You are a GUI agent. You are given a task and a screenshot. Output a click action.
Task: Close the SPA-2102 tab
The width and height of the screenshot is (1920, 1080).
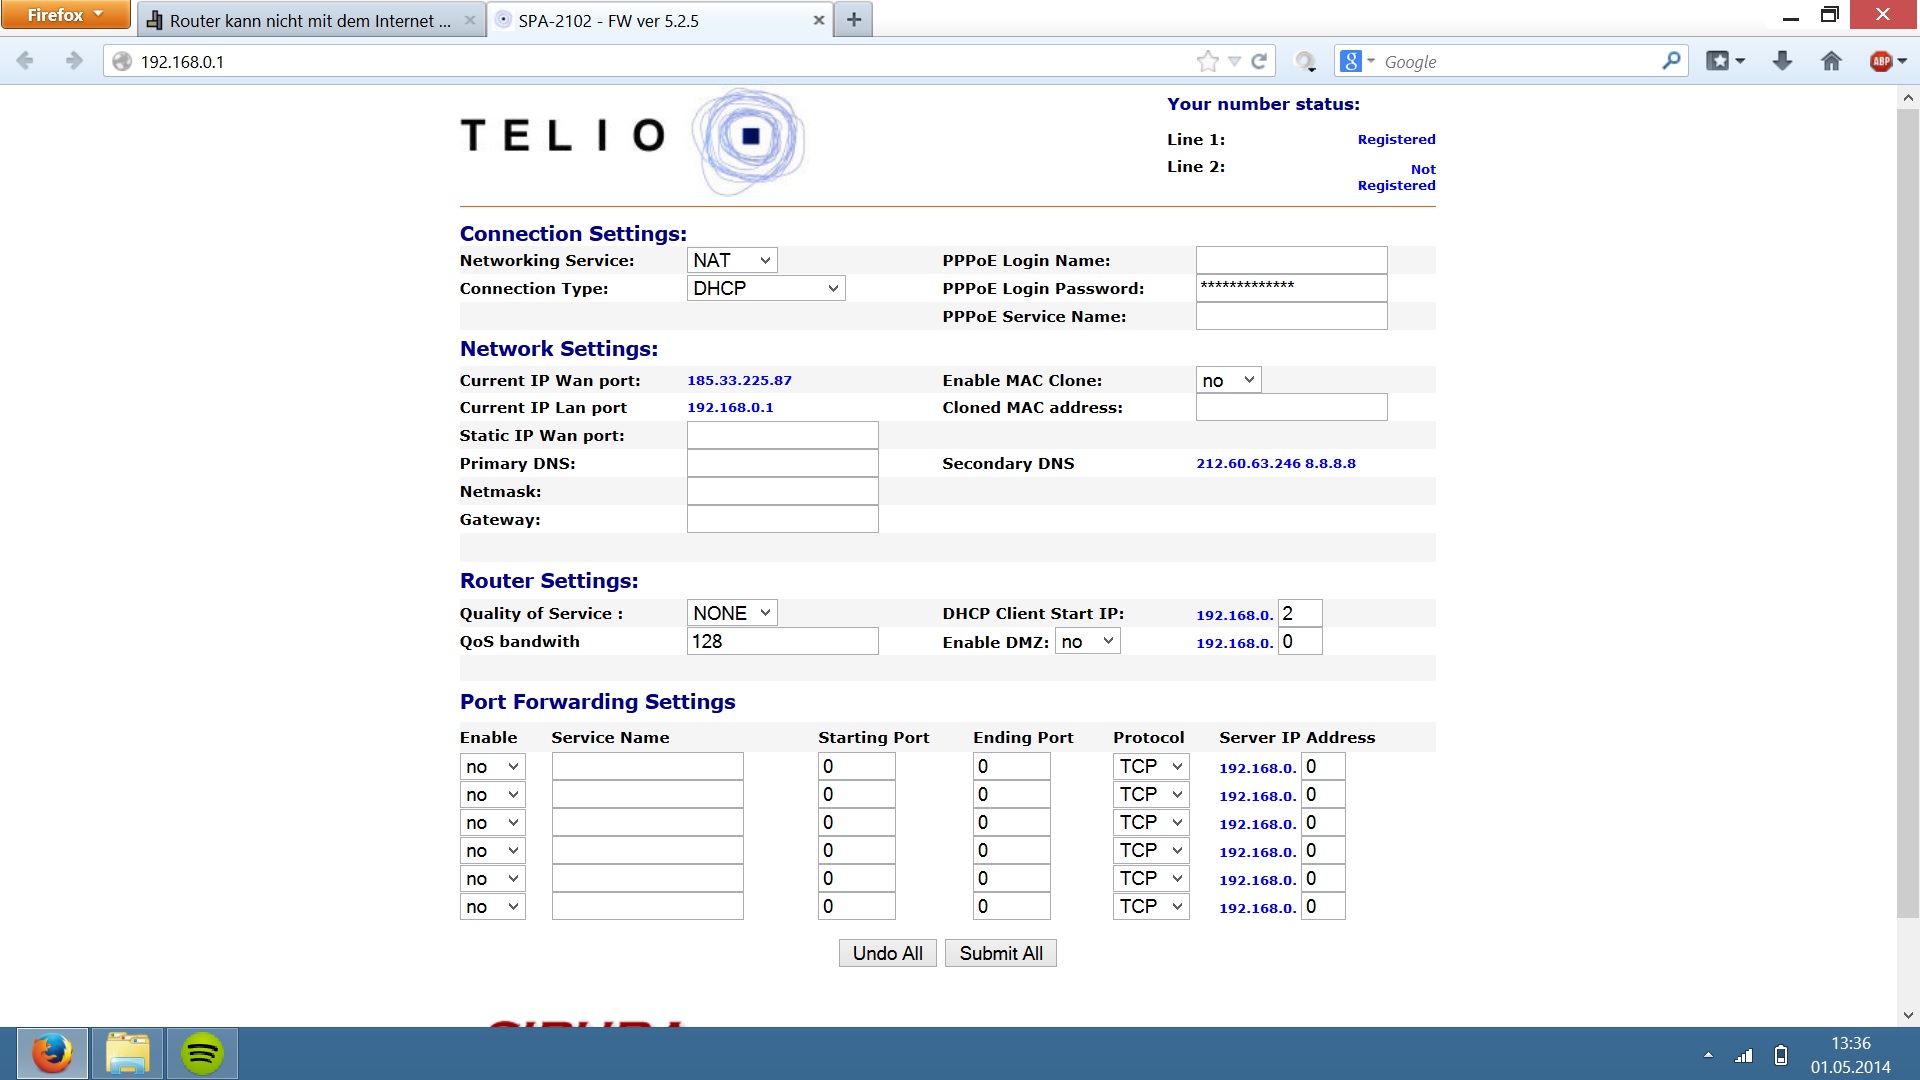[819, 20]
